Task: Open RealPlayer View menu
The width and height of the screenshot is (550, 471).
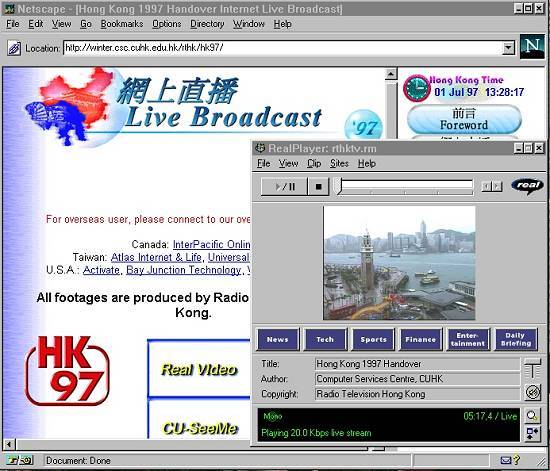Action: tap(288, 163)
